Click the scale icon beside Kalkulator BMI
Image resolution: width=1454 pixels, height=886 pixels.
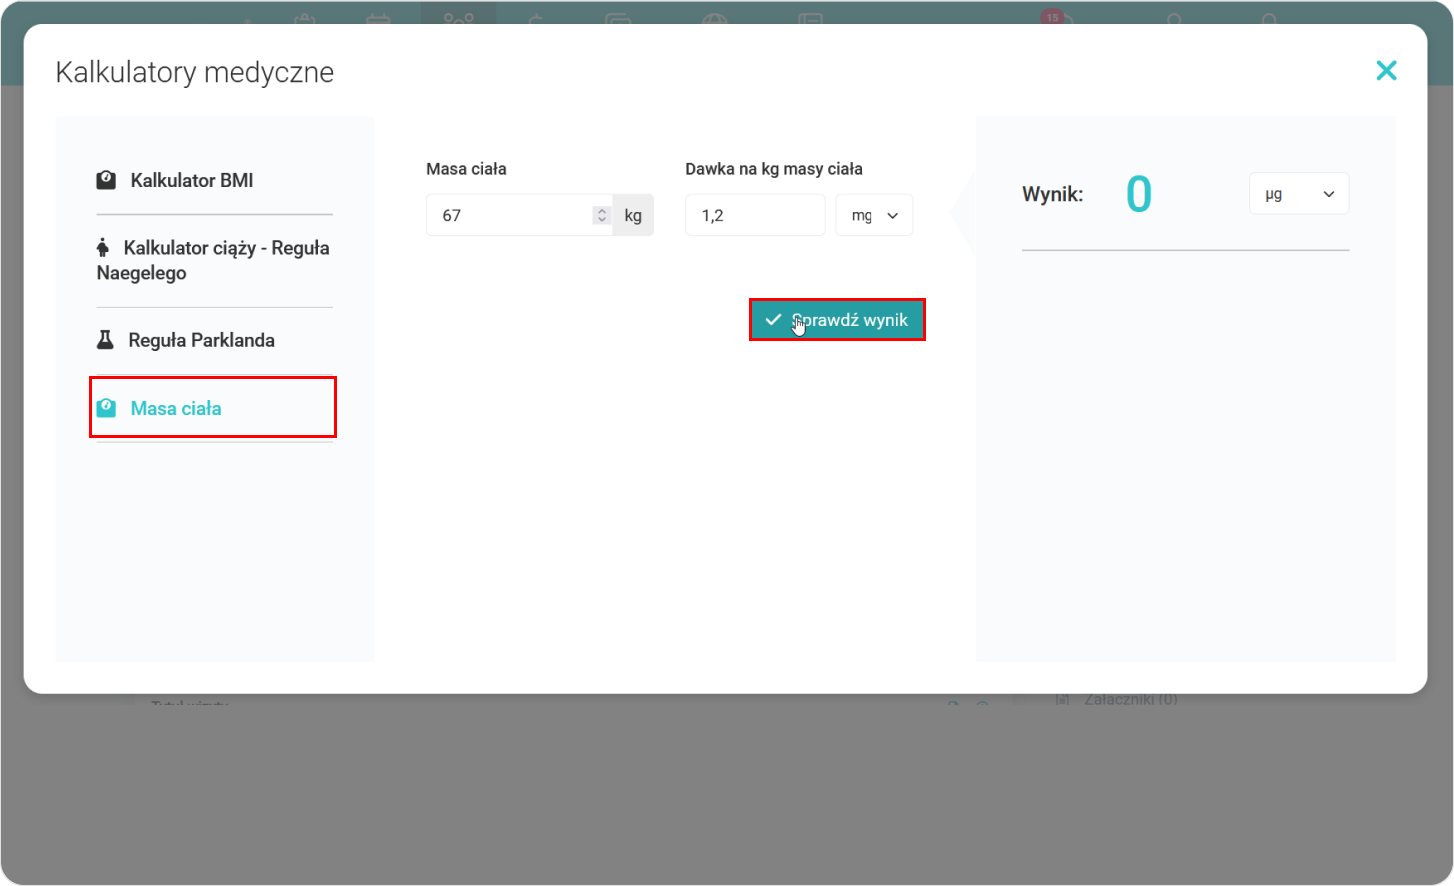click(106, 180)
